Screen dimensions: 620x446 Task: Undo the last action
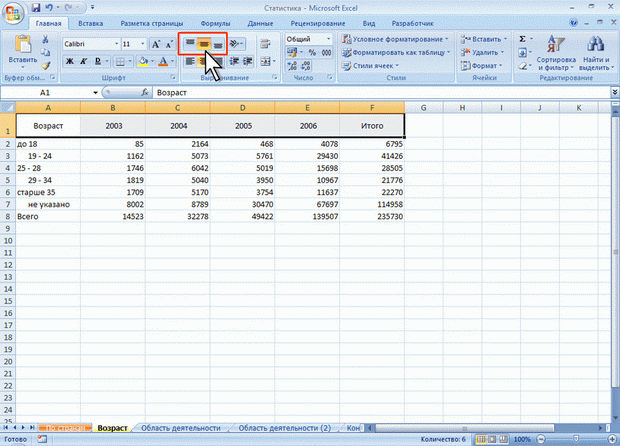pyautogui.click(x=49, y=7)
